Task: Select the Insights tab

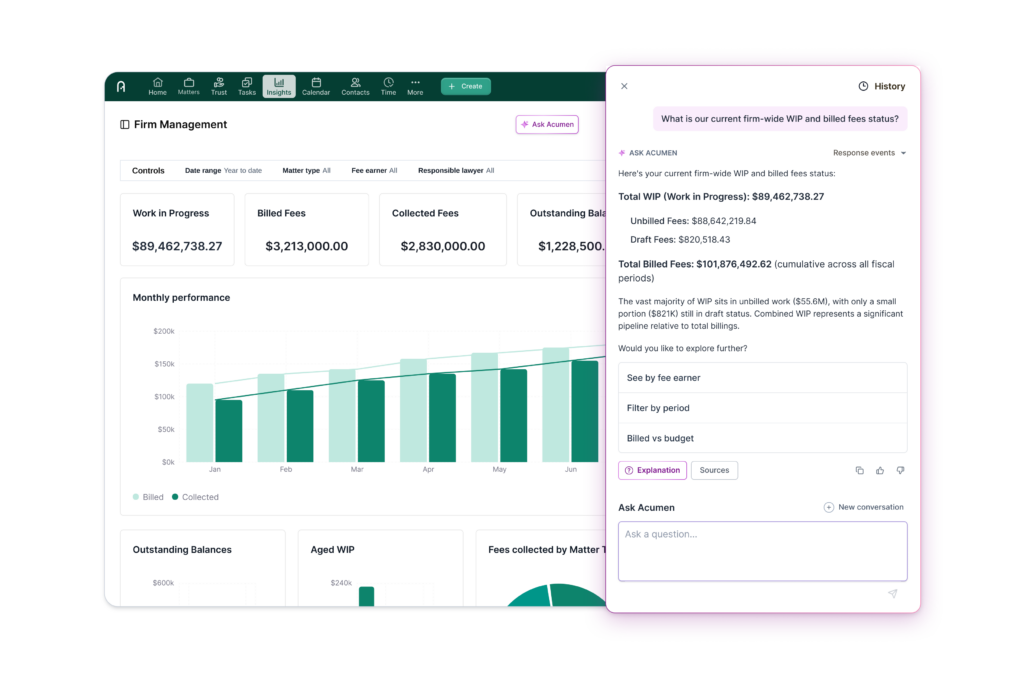Action: coord(279,86)
